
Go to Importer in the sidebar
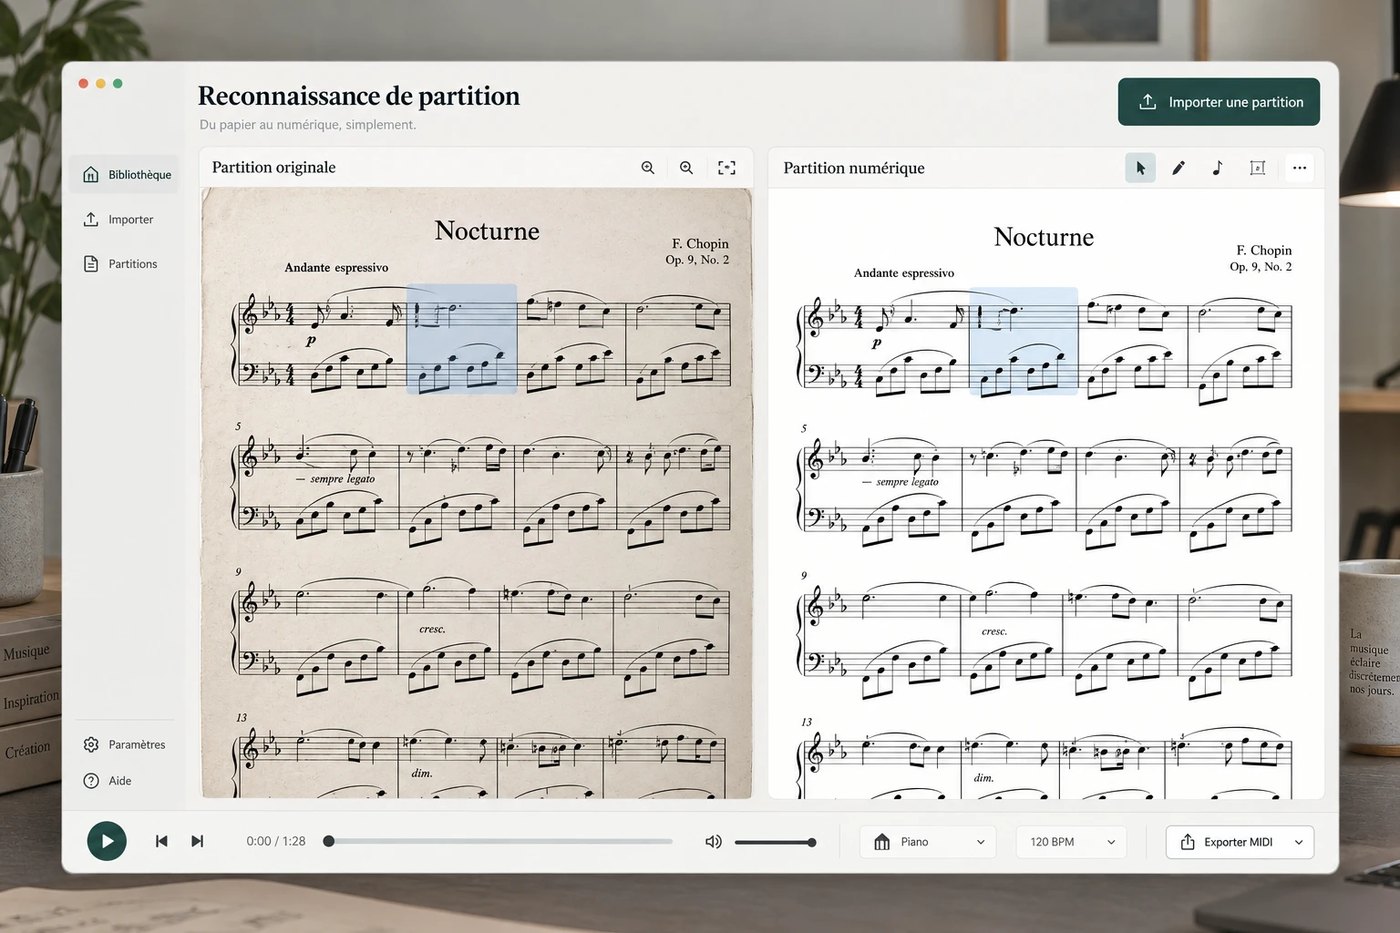tap(119, 219)
